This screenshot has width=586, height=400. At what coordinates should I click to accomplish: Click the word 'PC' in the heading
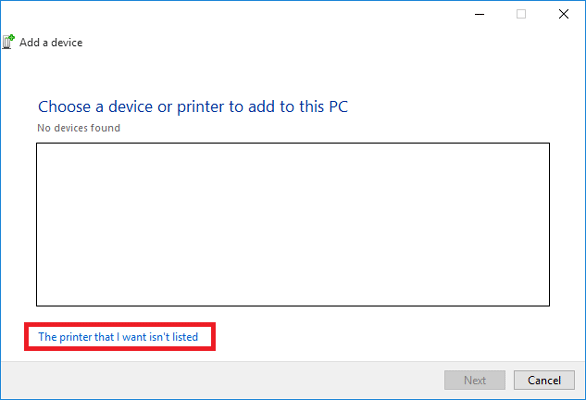[x=338, y=107]
